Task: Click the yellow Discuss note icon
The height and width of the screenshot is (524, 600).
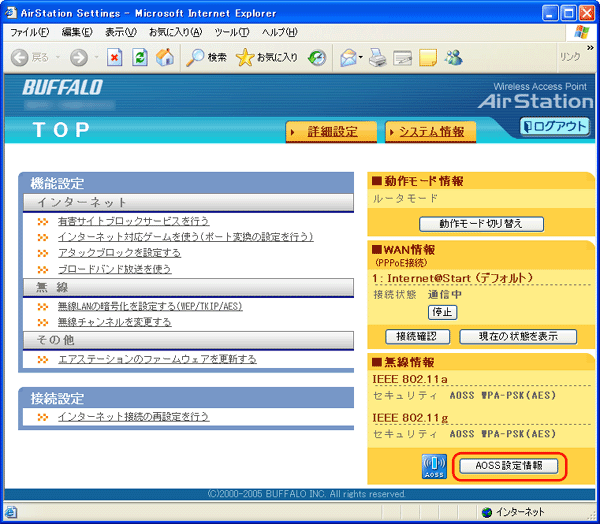Action: [x=428, y=58]
